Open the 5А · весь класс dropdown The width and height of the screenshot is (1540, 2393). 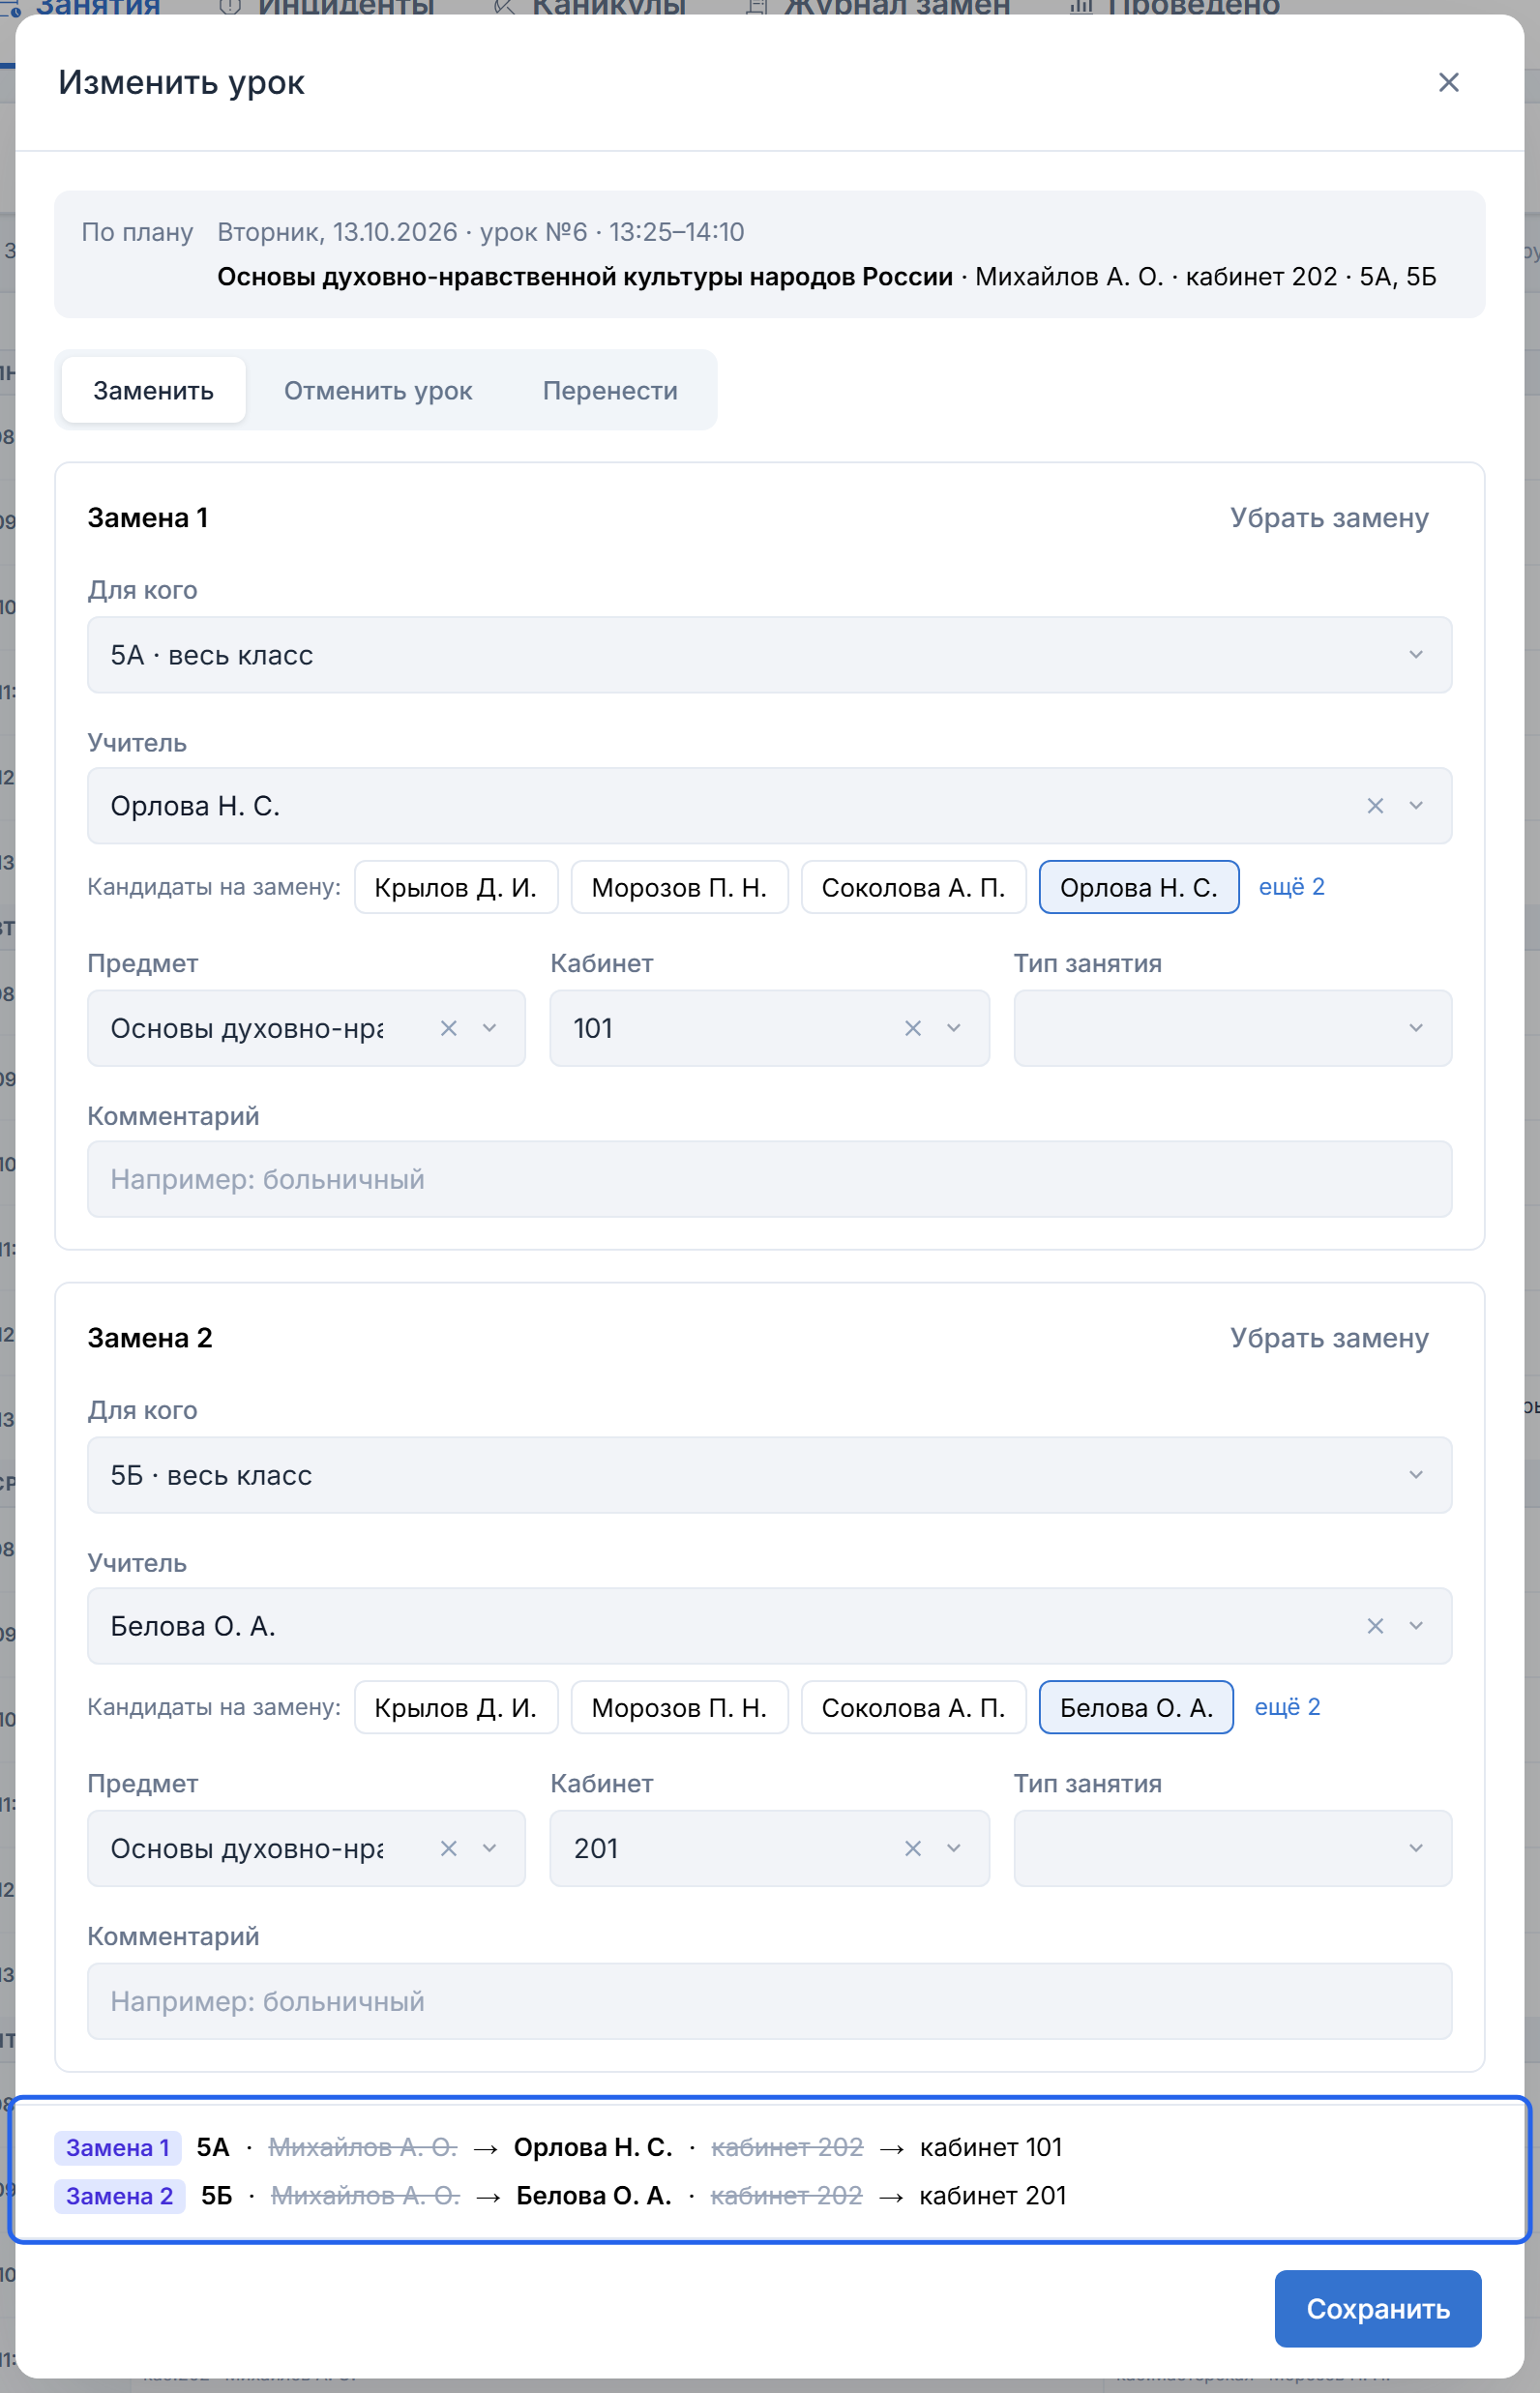click(769, 655)
